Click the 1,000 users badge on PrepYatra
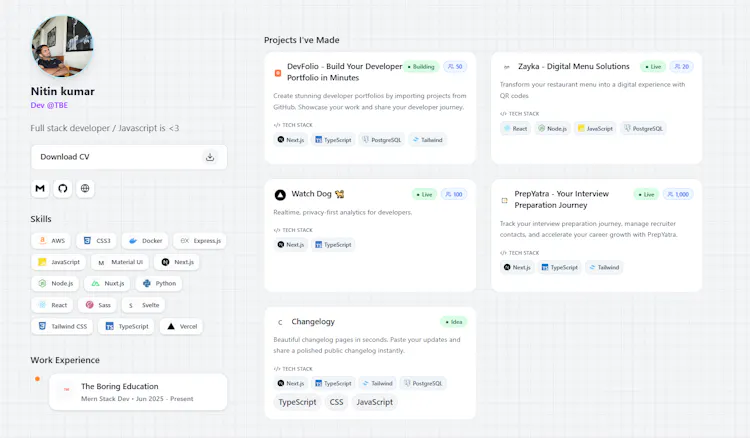This screenshot has width=750, height=438. (678, 194)
